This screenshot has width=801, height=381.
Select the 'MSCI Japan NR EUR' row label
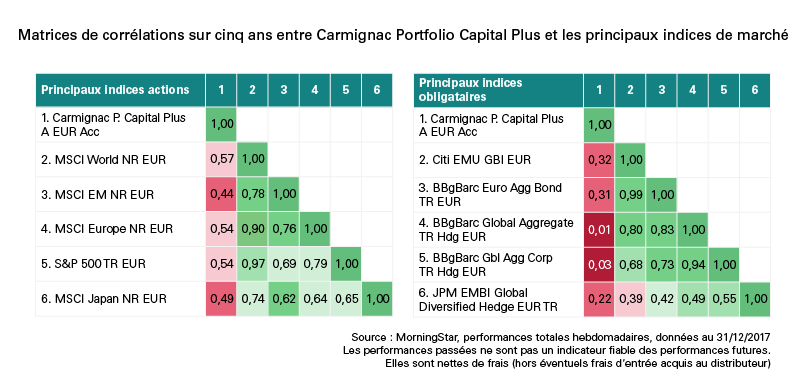(x=104, y=299)
